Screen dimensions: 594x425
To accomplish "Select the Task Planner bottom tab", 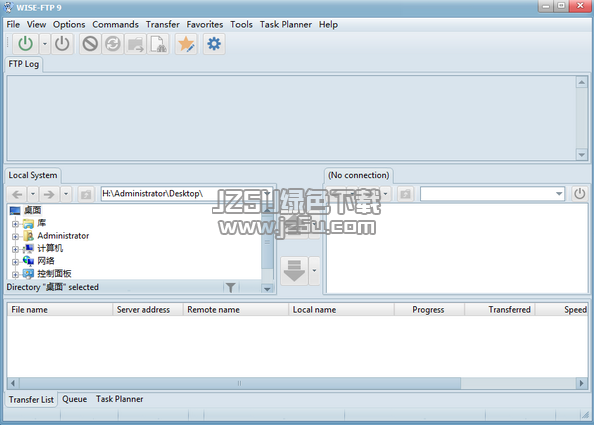I will 119,399.
